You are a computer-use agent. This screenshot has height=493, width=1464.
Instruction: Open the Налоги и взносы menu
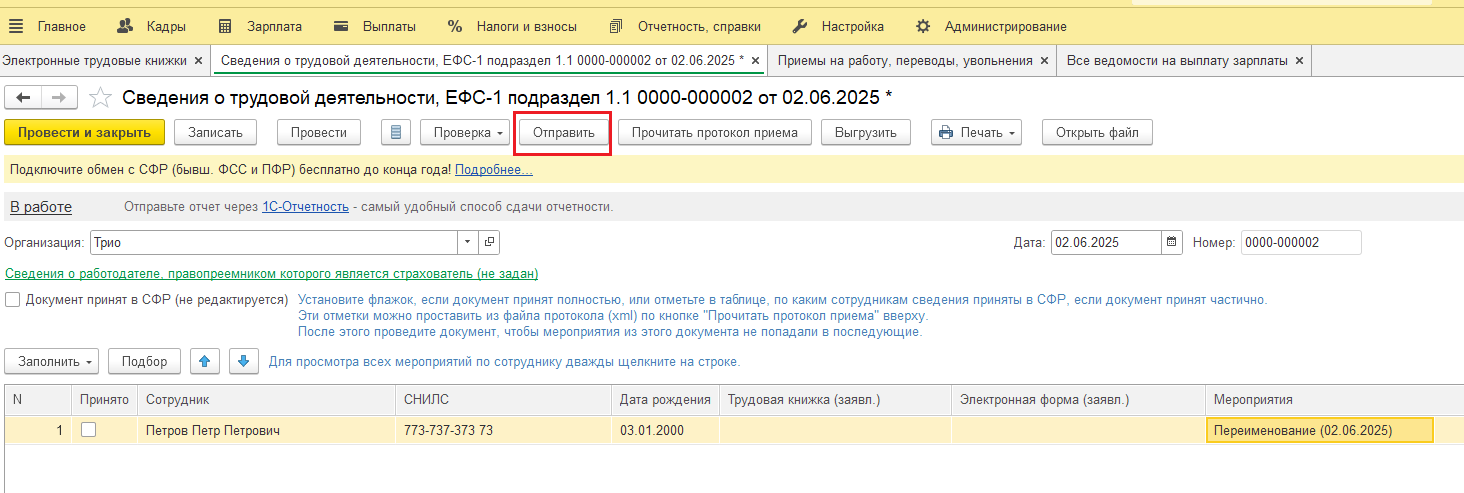[529, 26]
